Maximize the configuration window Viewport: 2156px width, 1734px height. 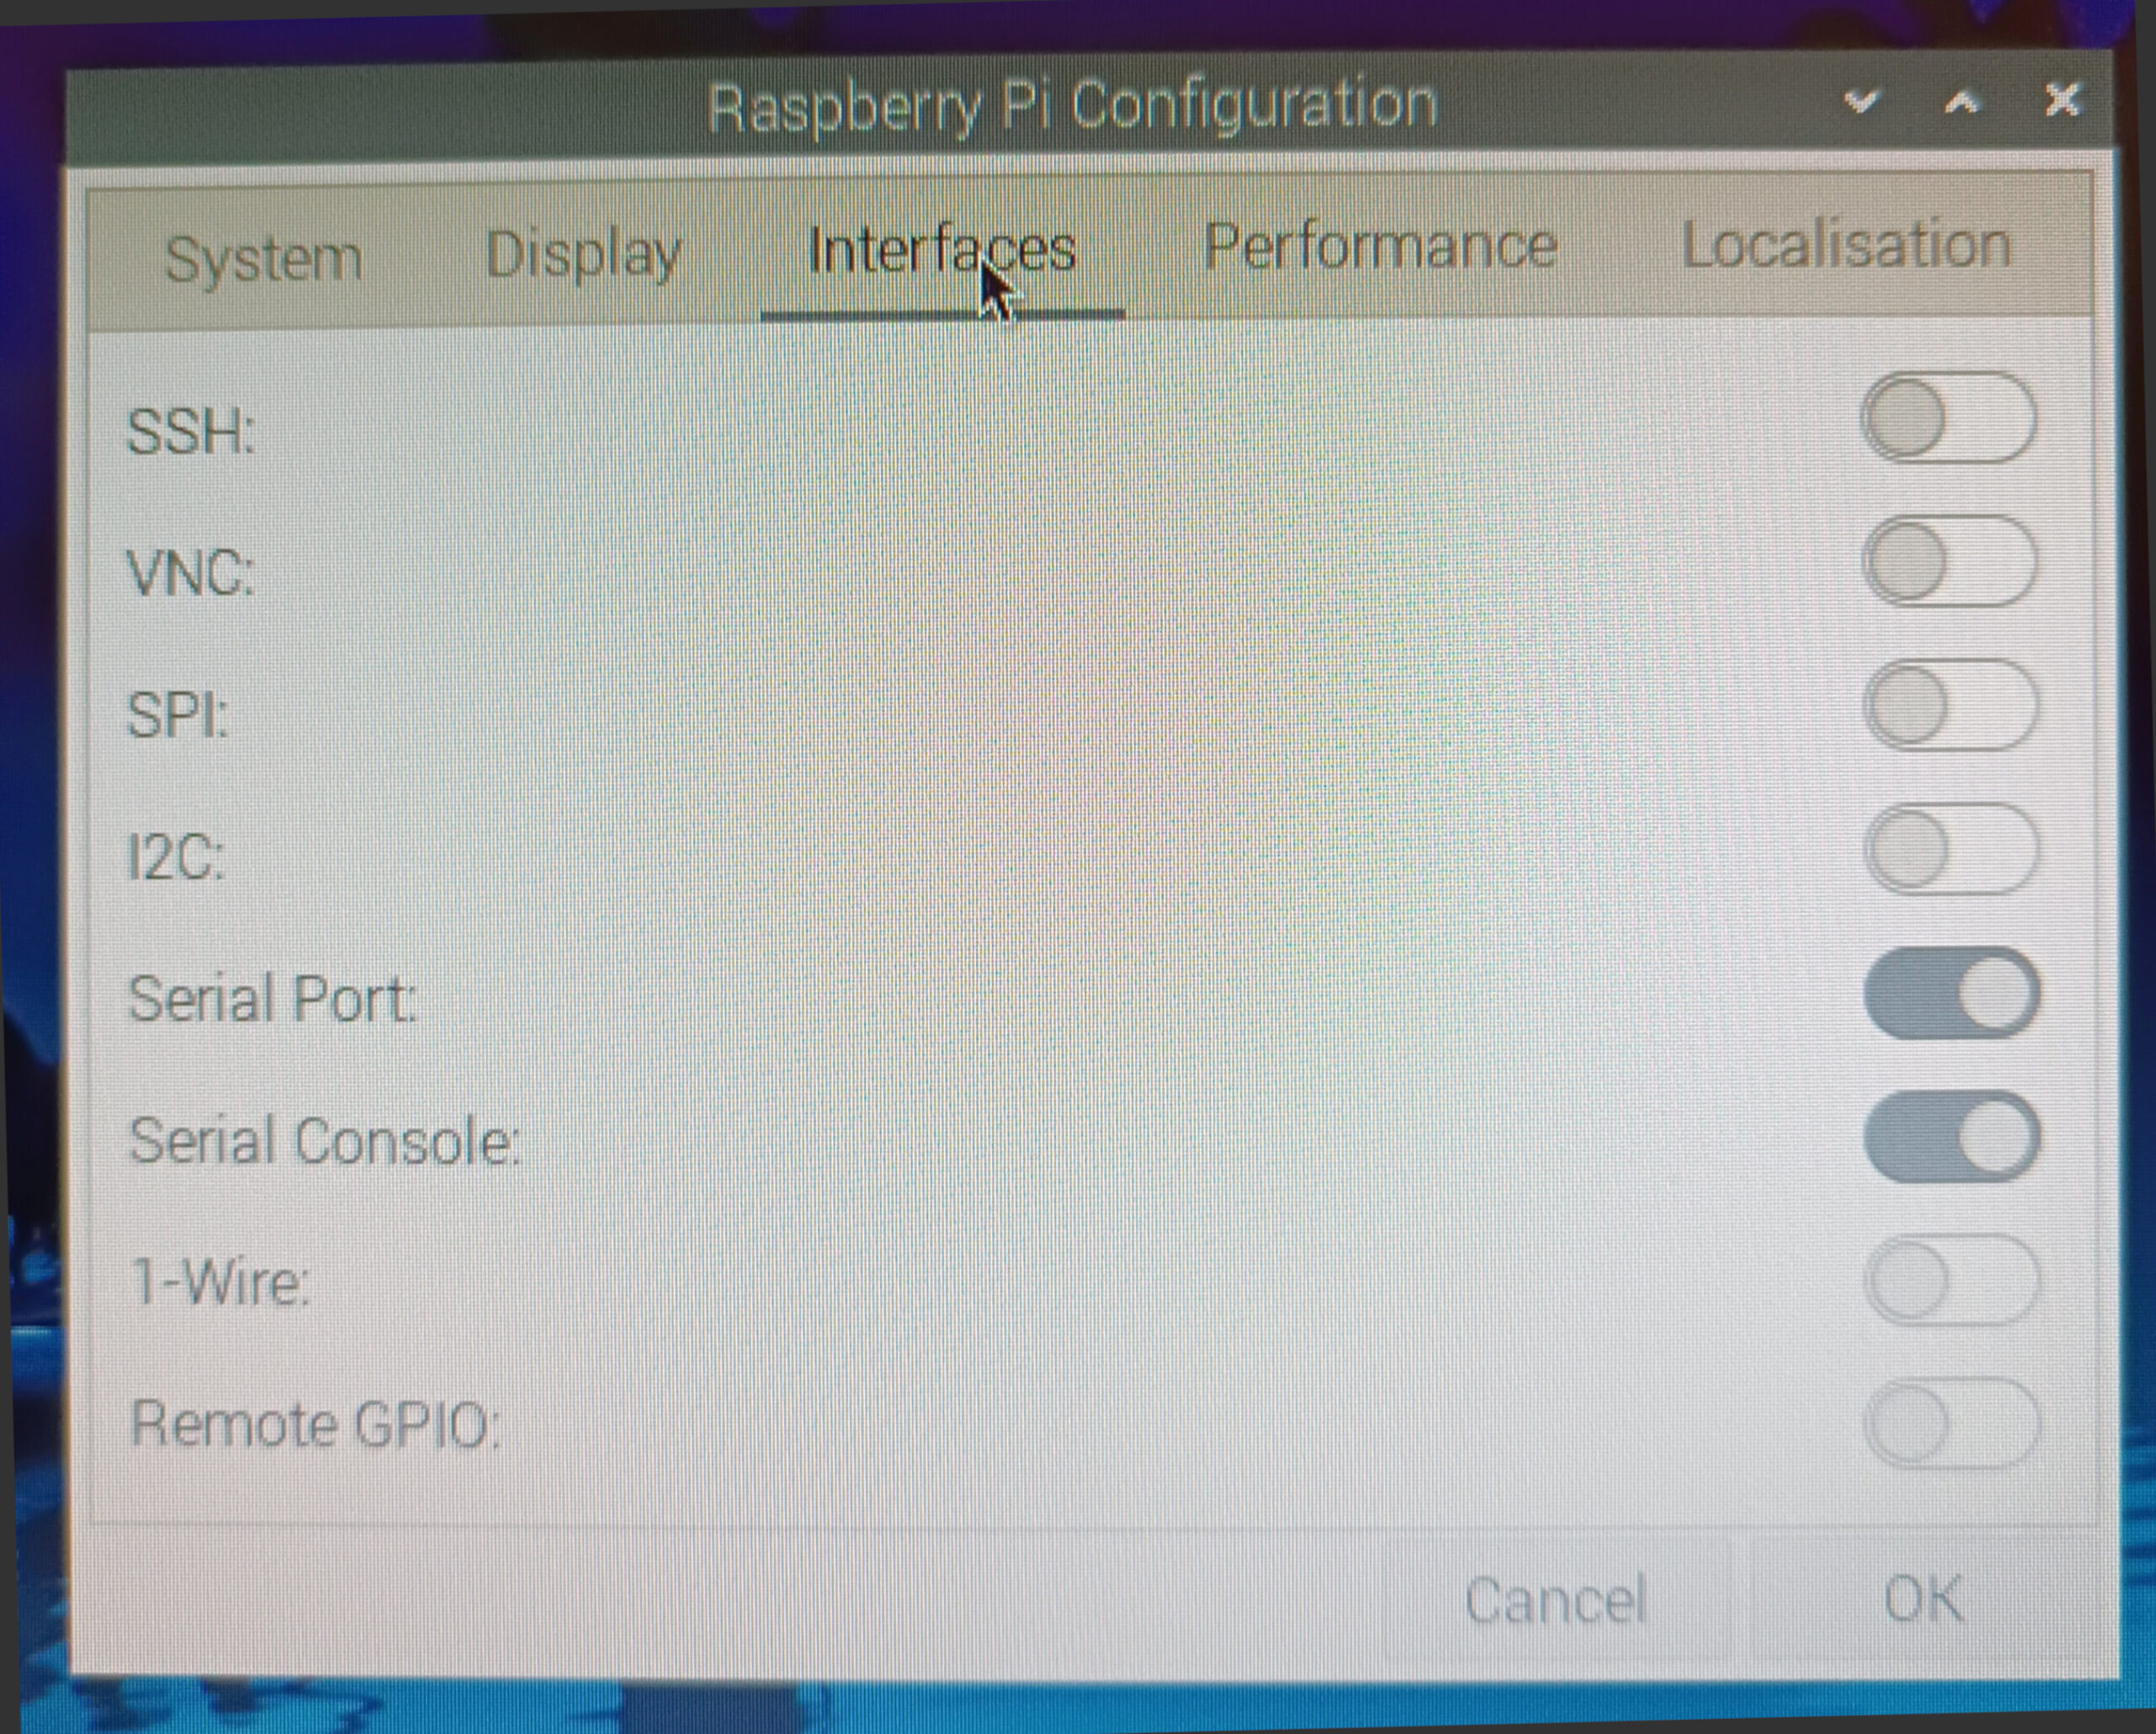coord(1961,101)
